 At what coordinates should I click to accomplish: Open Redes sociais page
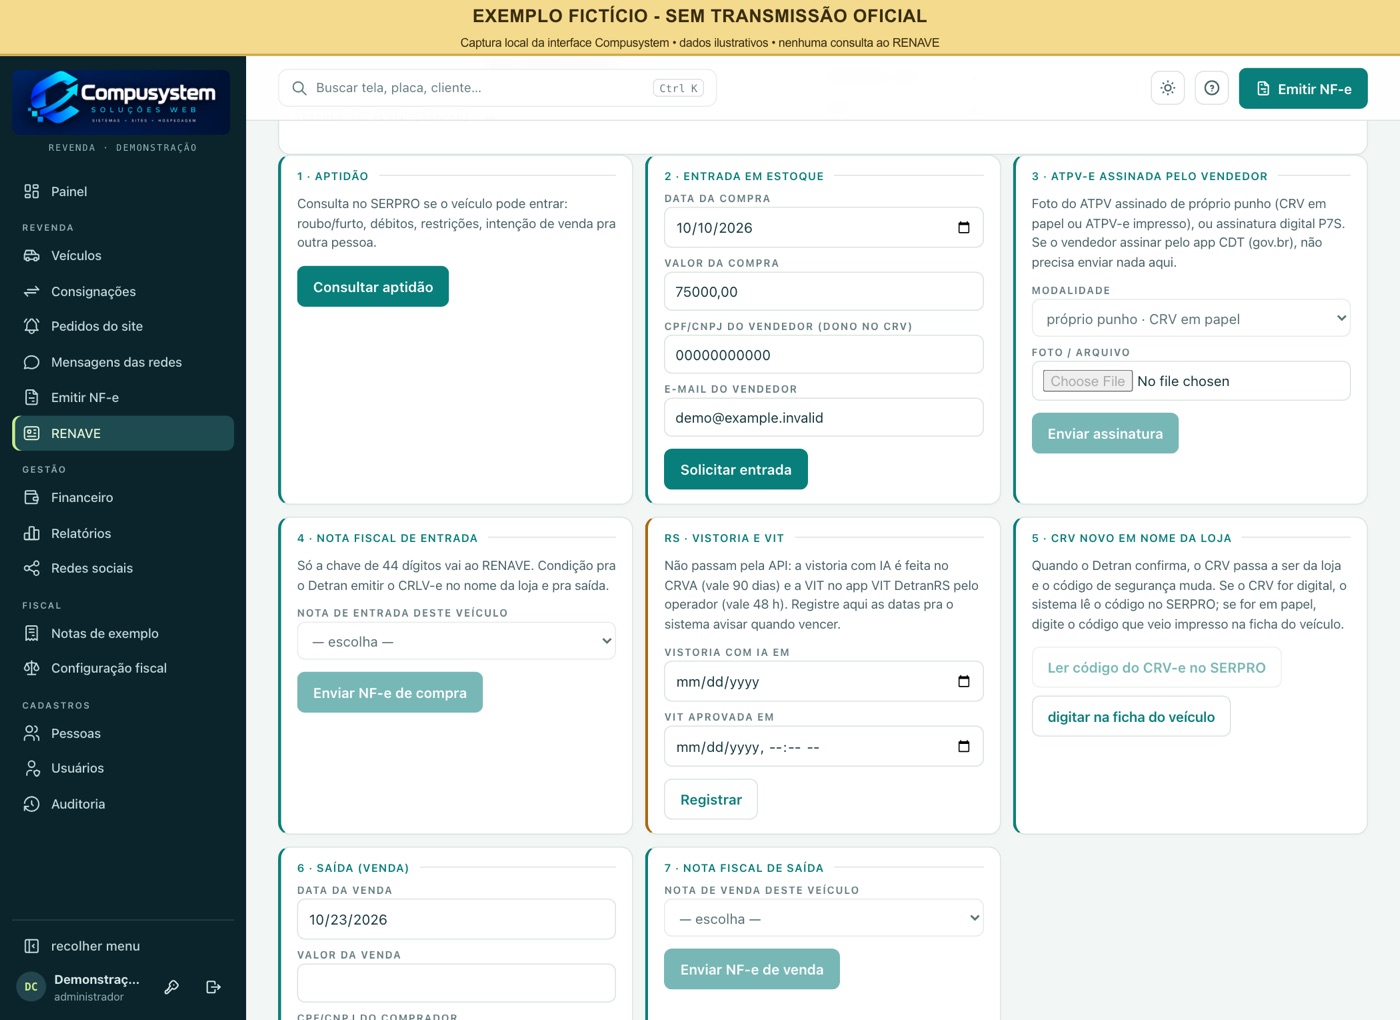click(123, 568)
